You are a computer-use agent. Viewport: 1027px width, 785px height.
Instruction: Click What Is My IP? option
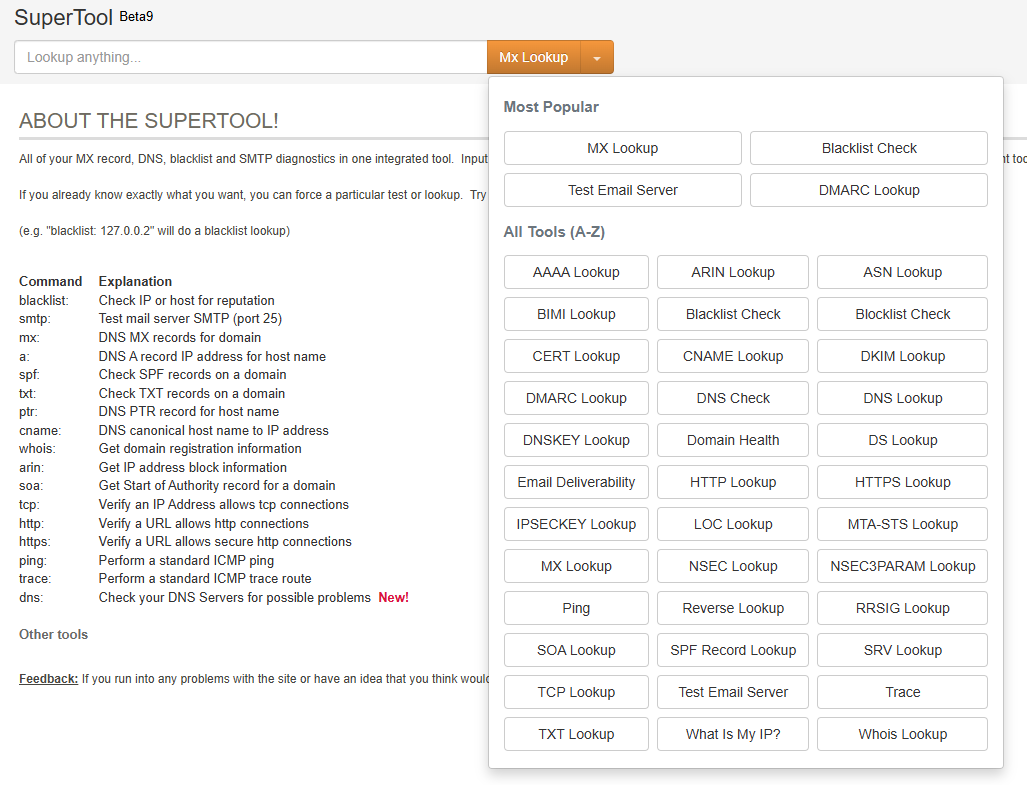(x=733, y=734)
